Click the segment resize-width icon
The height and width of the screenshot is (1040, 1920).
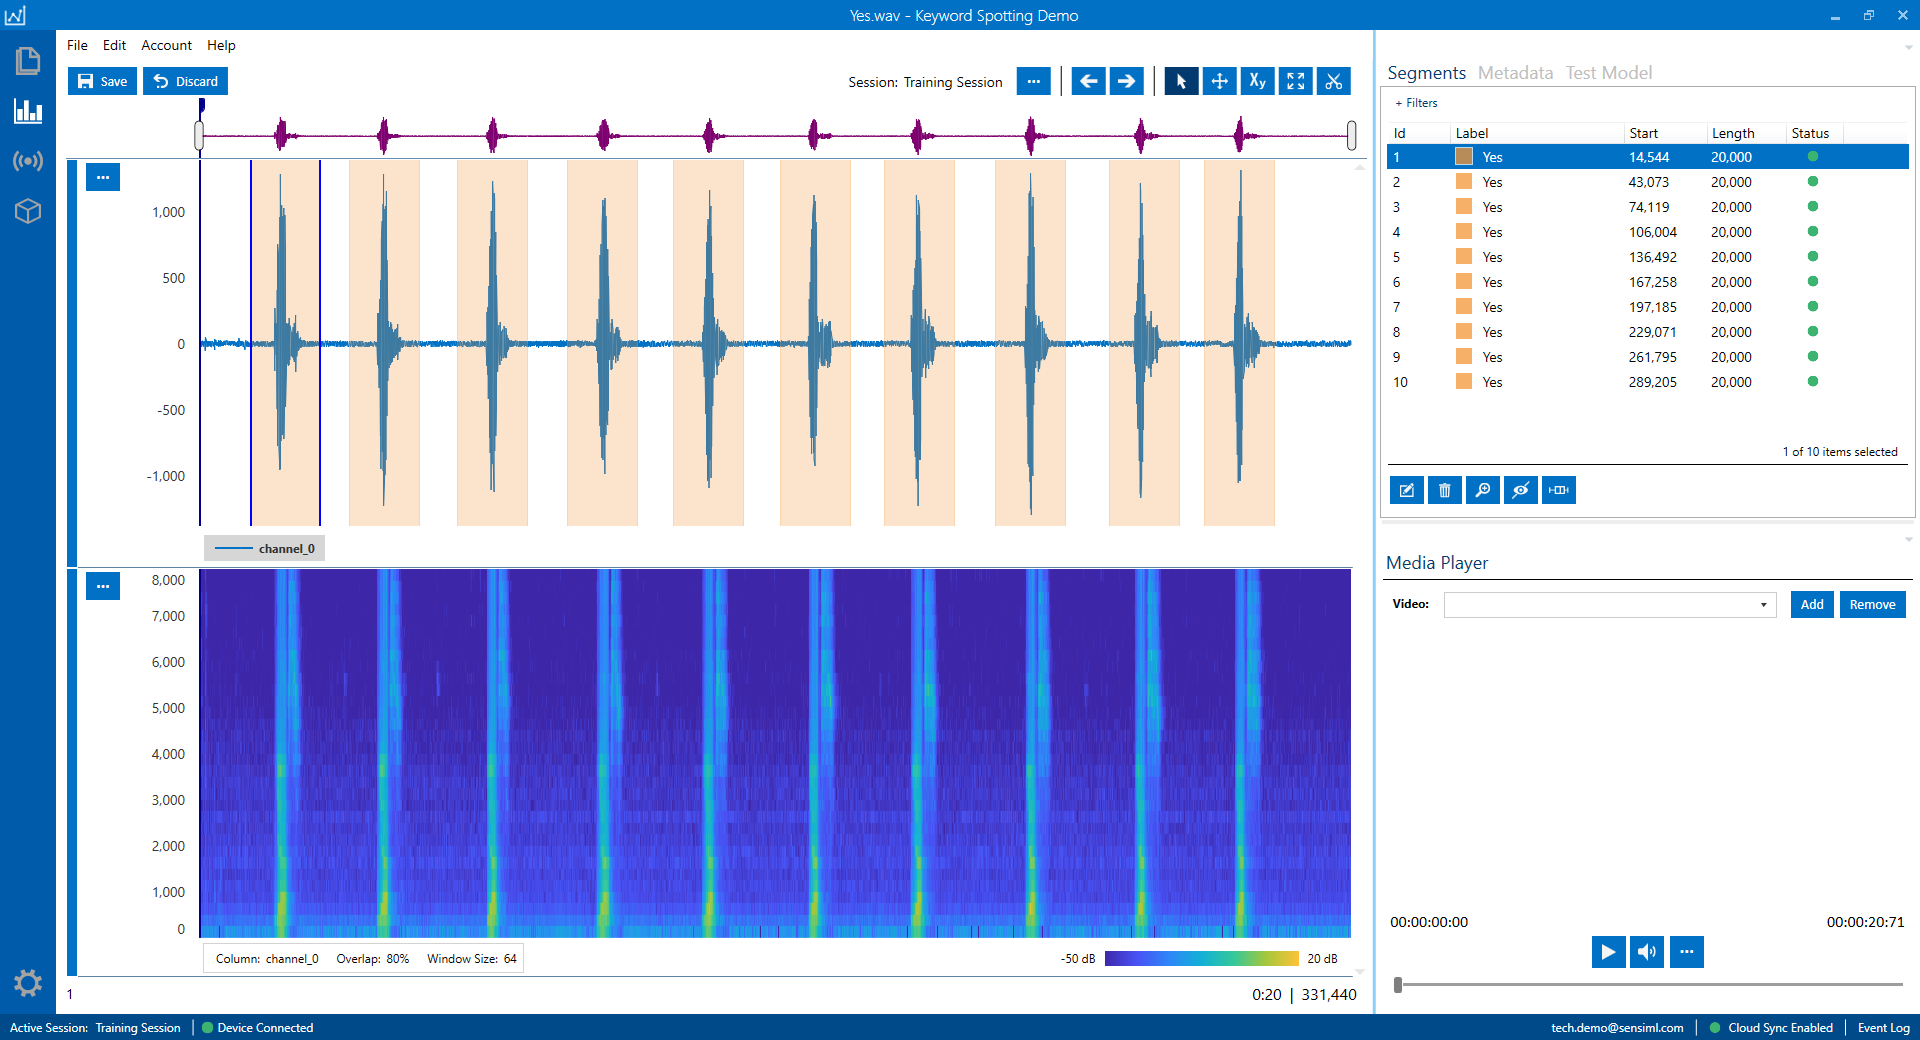(x=1558, y=490)
